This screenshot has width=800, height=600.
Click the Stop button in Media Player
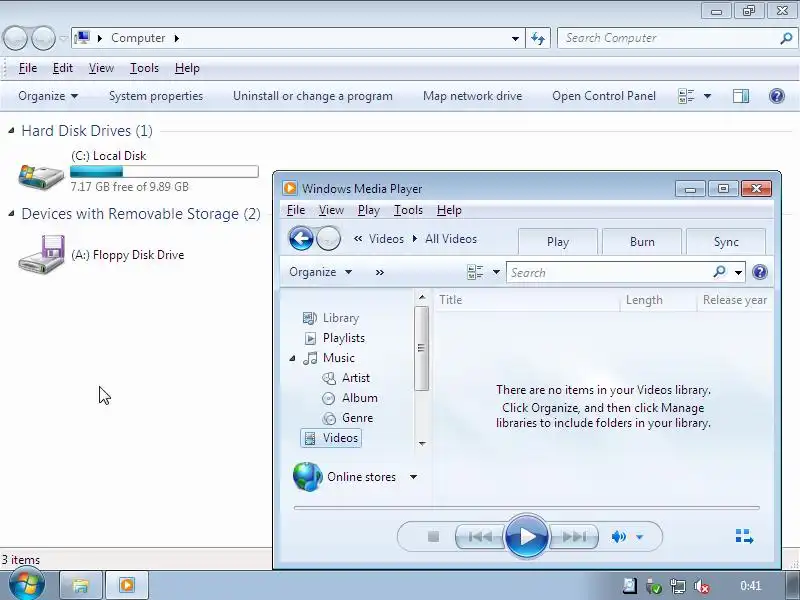[433, 536]
